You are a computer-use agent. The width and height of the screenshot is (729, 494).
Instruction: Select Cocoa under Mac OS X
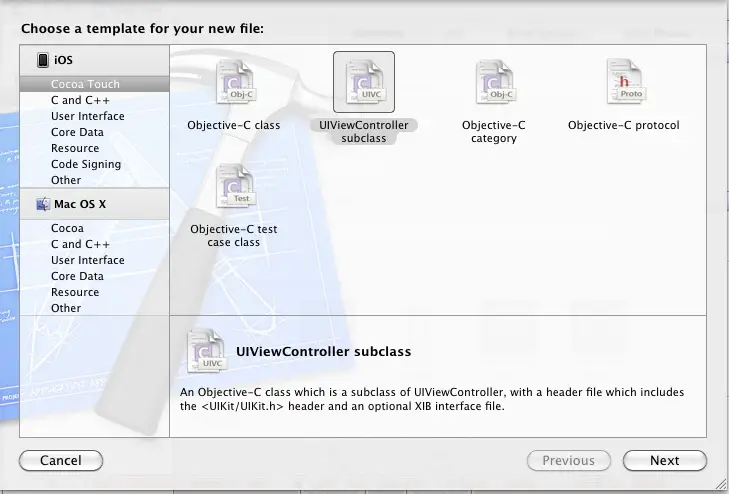[x=67, y=228]
